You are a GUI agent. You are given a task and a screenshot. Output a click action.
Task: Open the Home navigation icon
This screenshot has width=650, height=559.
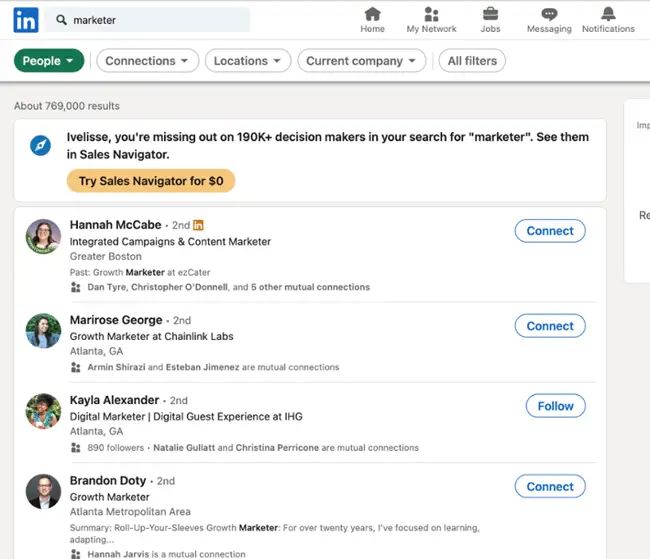372,14
